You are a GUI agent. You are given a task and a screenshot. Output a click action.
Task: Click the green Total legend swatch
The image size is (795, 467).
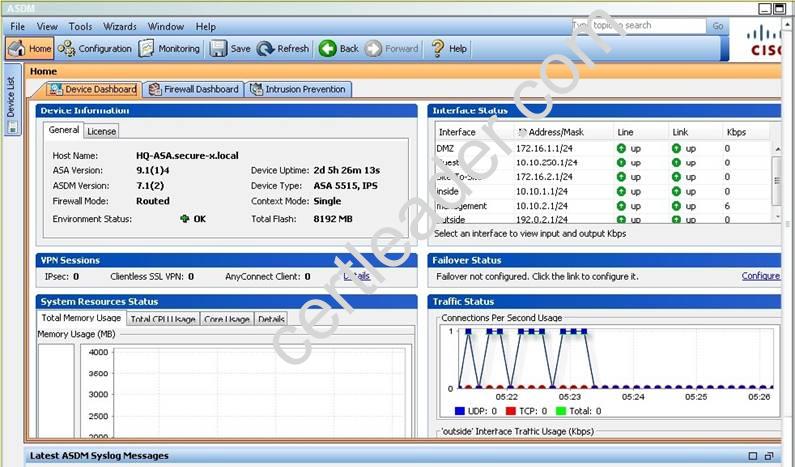coord(561,411)
